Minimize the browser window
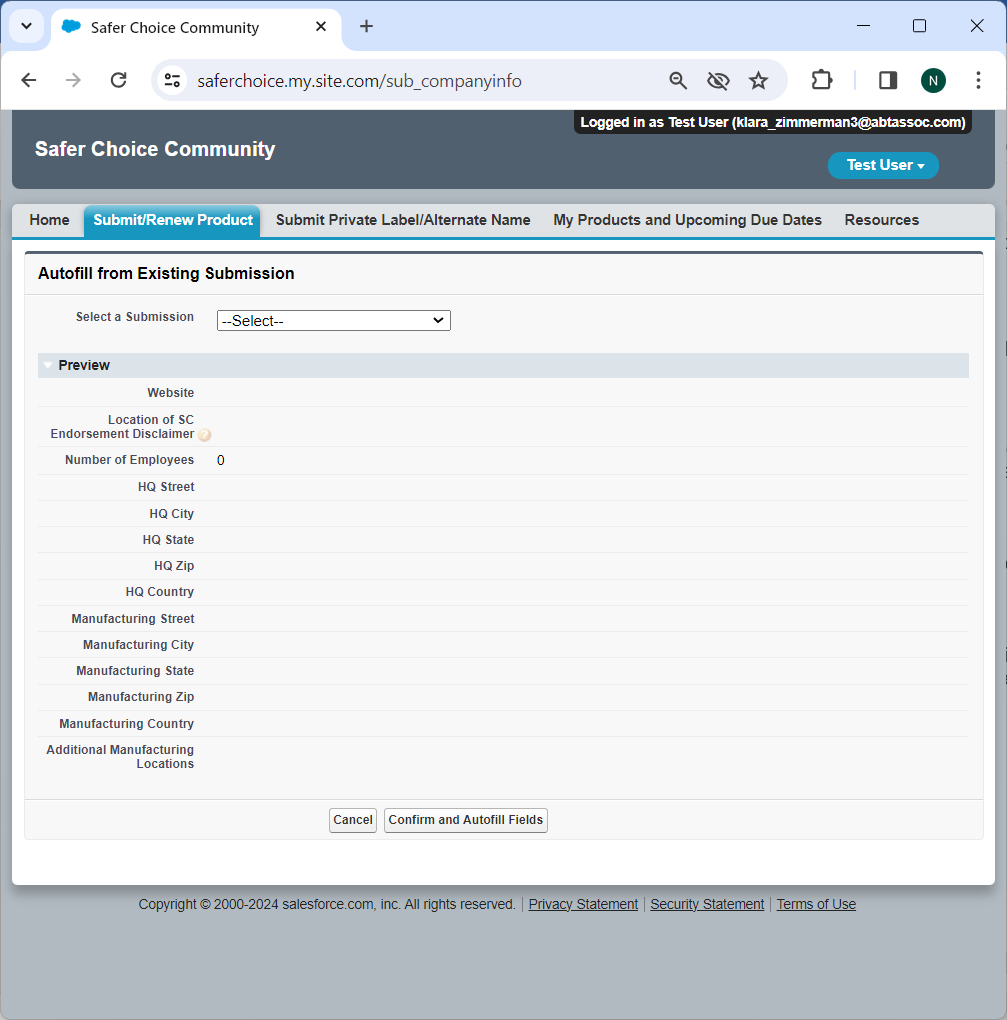The image size is (1007, 1020). pyautogui.click(x=863, y=26)
